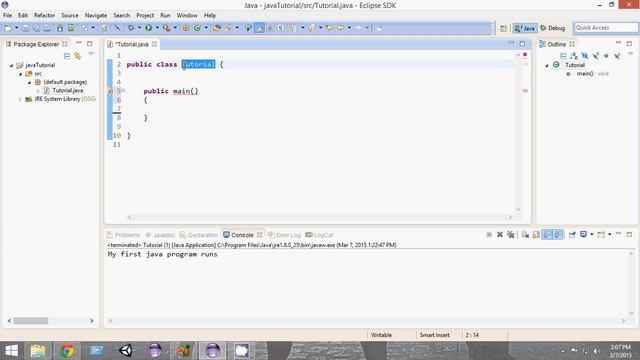The height and width of the screenshot is (360, 640).
Task: Open dropdown arrow next to New toolbar icon
Action: pyautogui.click(x=16, y=28)
